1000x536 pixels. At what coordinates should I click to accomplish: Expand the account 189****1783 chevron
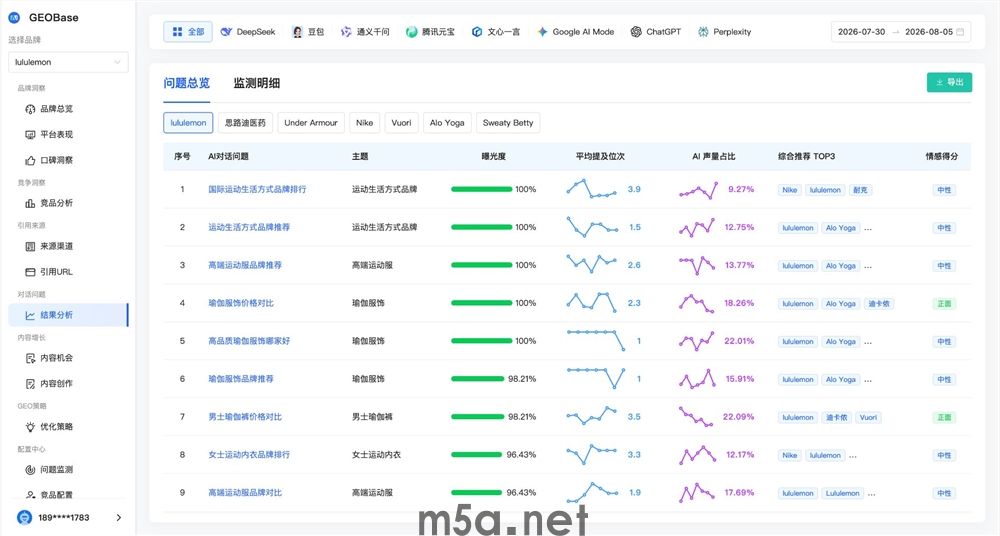[119, 517]
